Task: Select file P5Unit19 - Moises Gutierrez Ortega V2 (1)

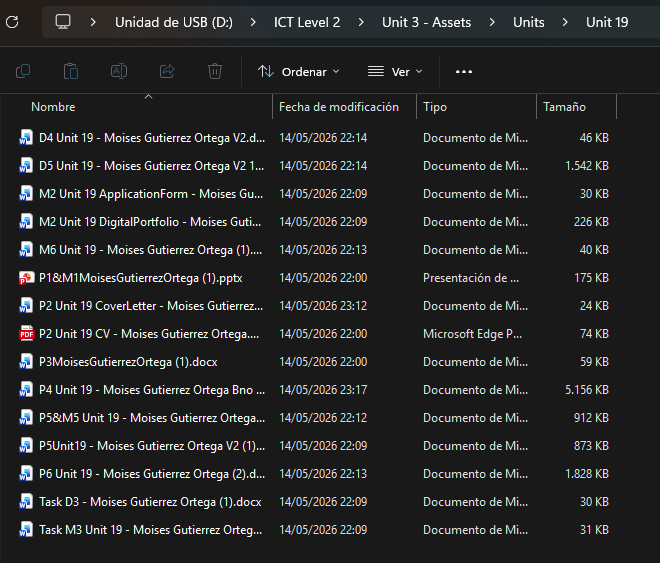Action: coord(152,446)
